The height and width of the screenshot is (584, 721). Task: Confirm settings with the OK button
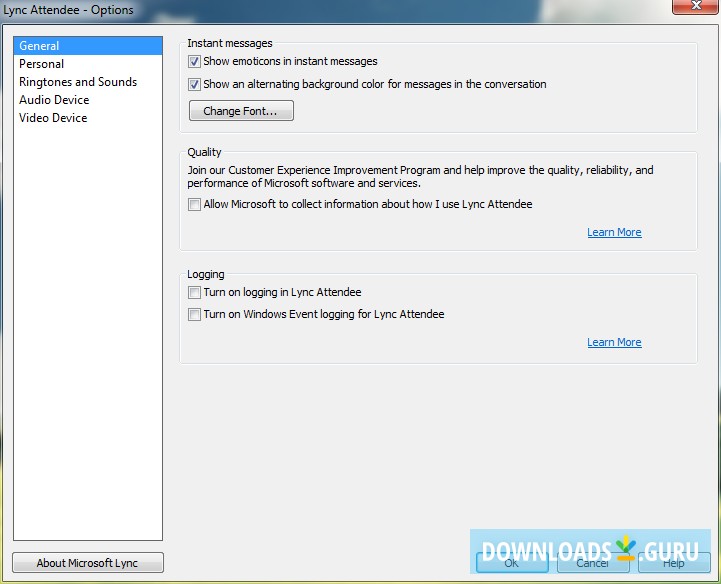pos(512,563)
